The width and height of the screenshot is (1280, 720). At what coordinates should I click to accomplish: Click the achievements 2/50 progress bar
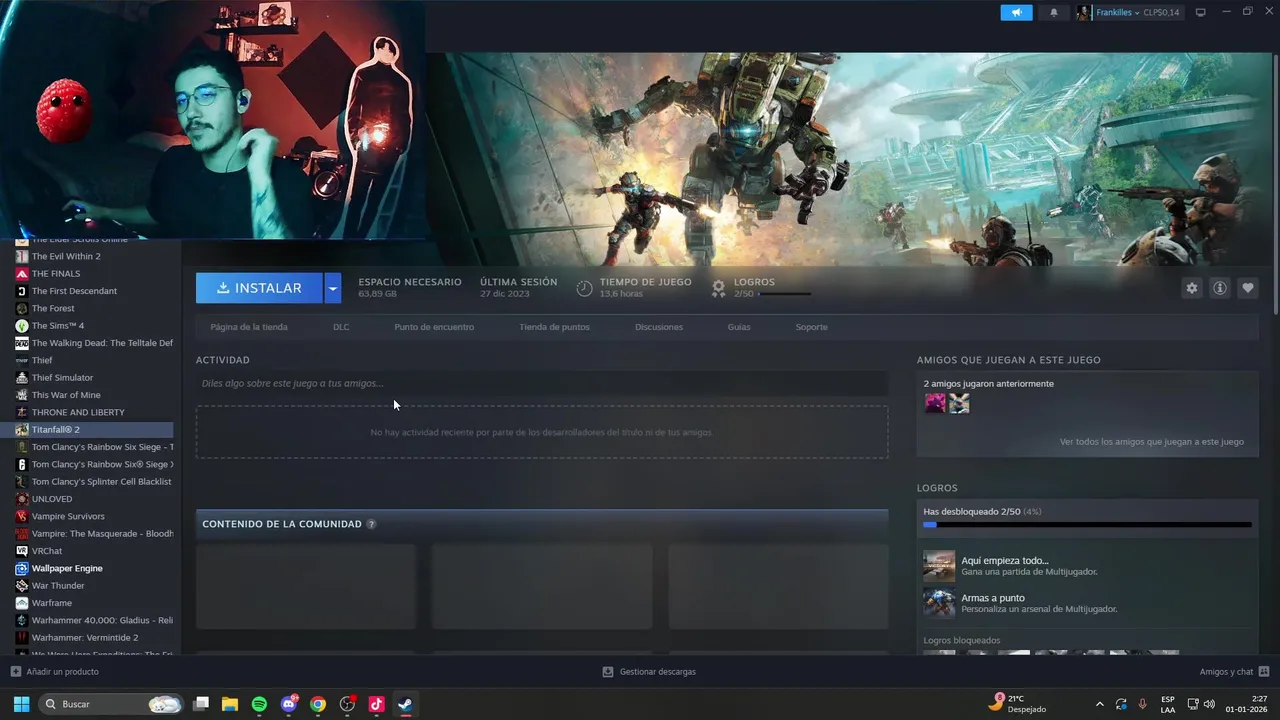click(1087, 524)
